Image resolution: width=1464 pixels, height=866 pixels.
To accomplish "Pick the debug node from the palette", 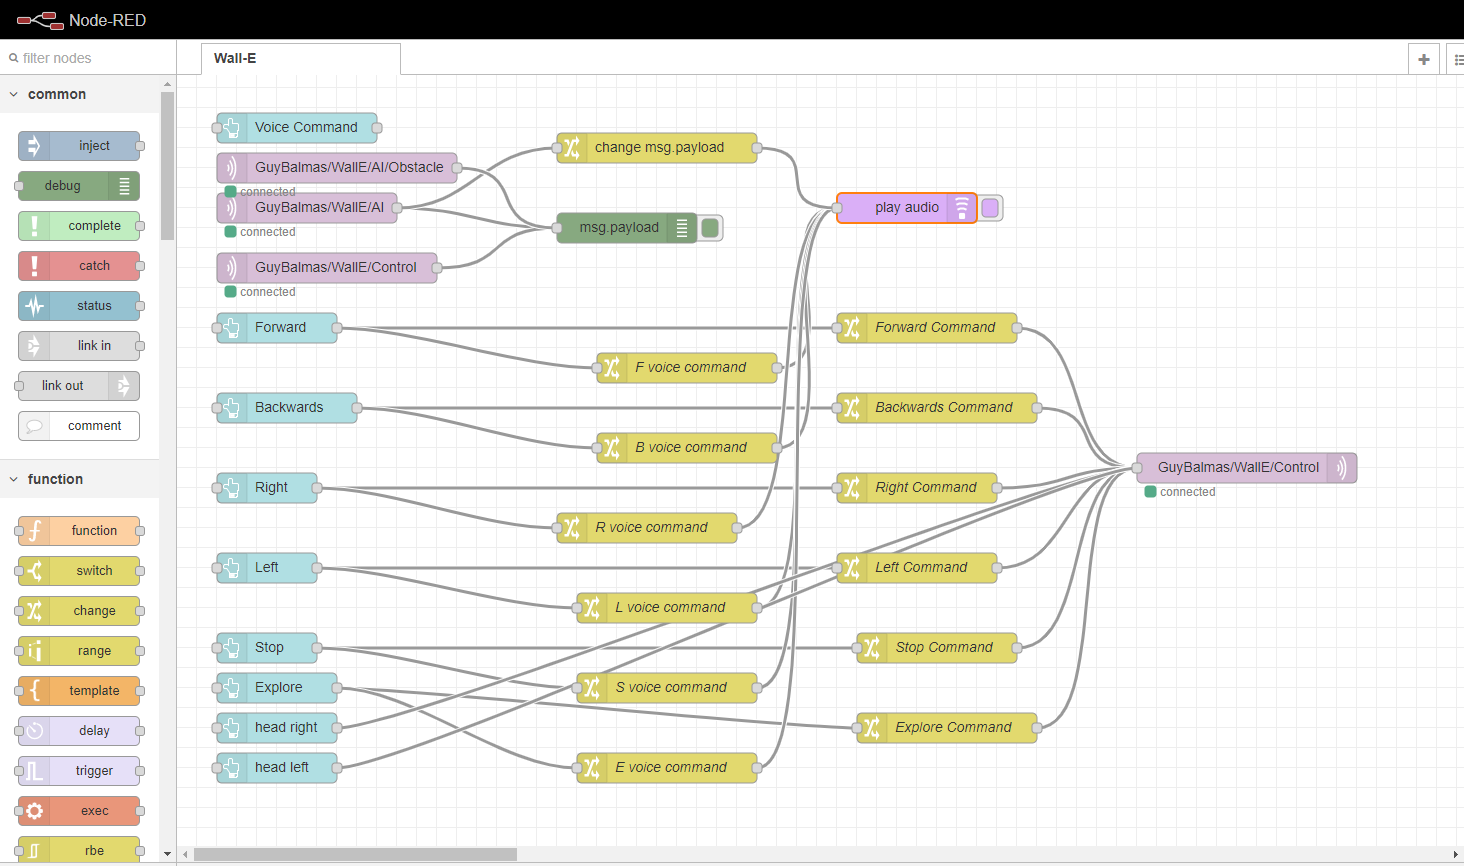I will click(x=79, y=186).
